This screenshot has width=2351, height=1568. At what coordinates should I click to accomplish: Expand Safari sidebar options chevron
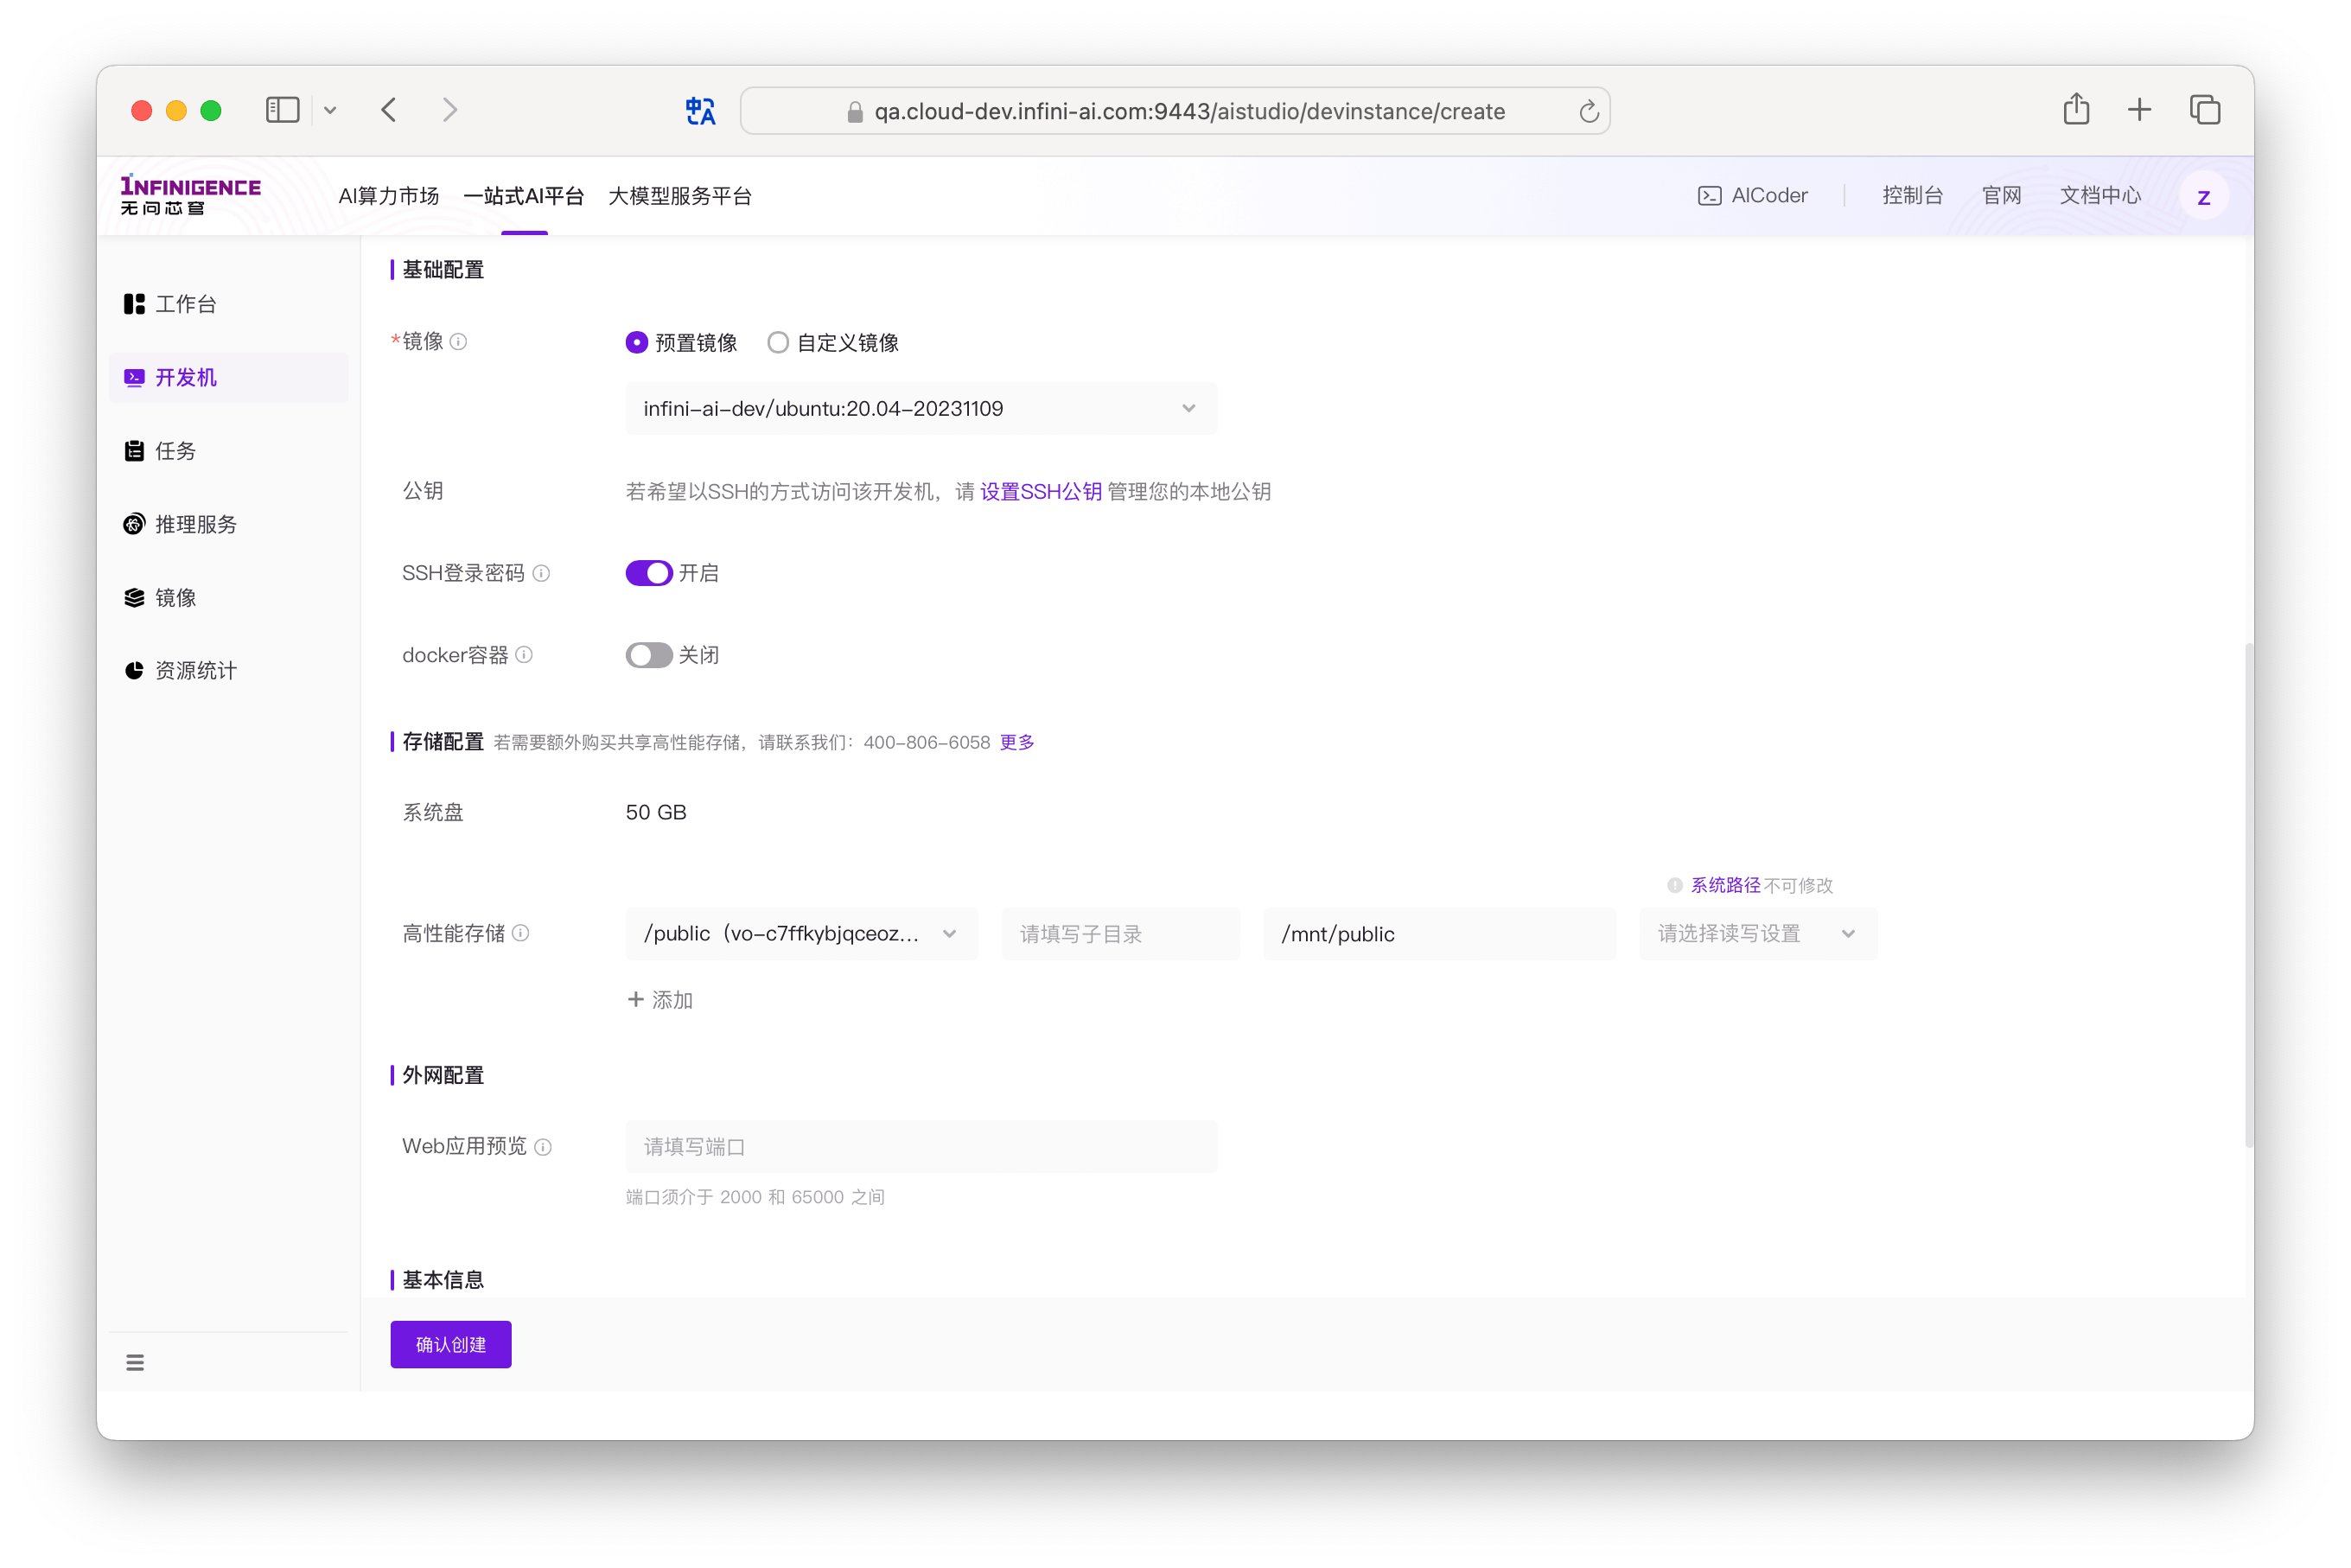point(330,110)
